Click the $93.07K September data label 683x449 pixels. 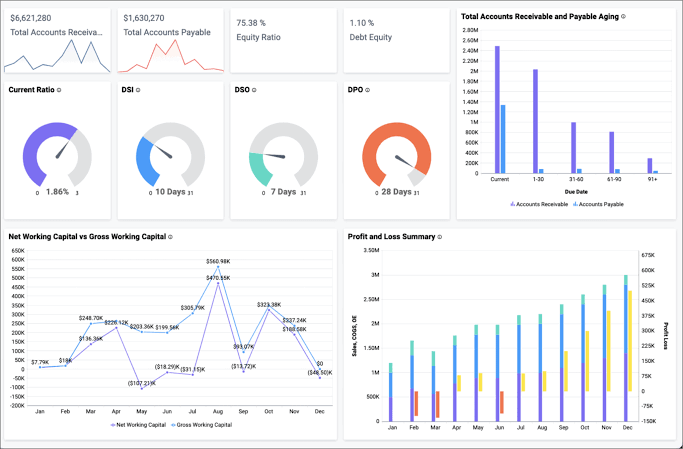[x=243, y=347]
